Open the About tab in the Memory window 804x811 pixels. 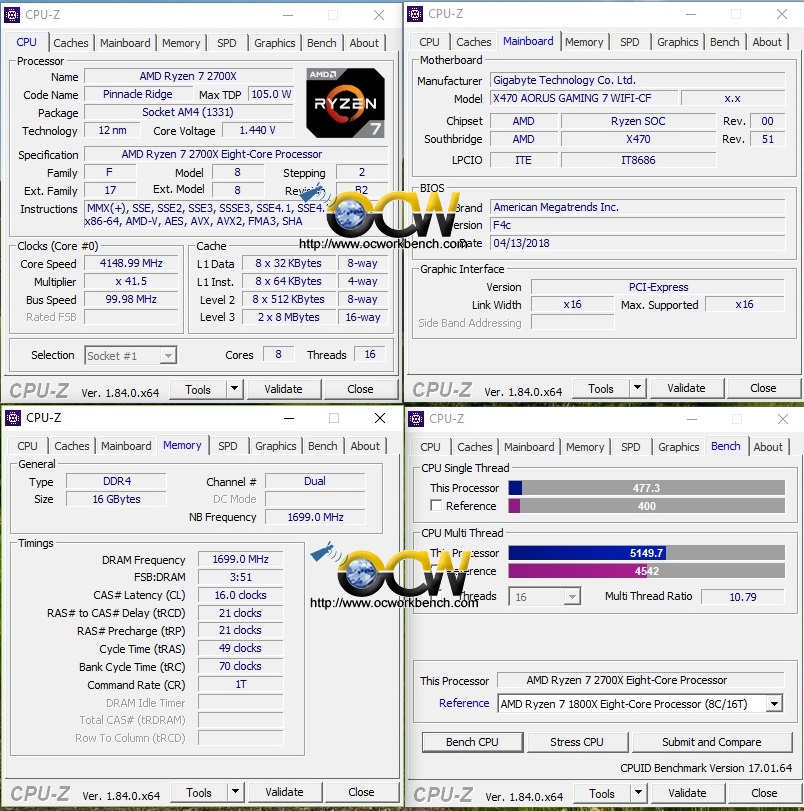[365, 446]
